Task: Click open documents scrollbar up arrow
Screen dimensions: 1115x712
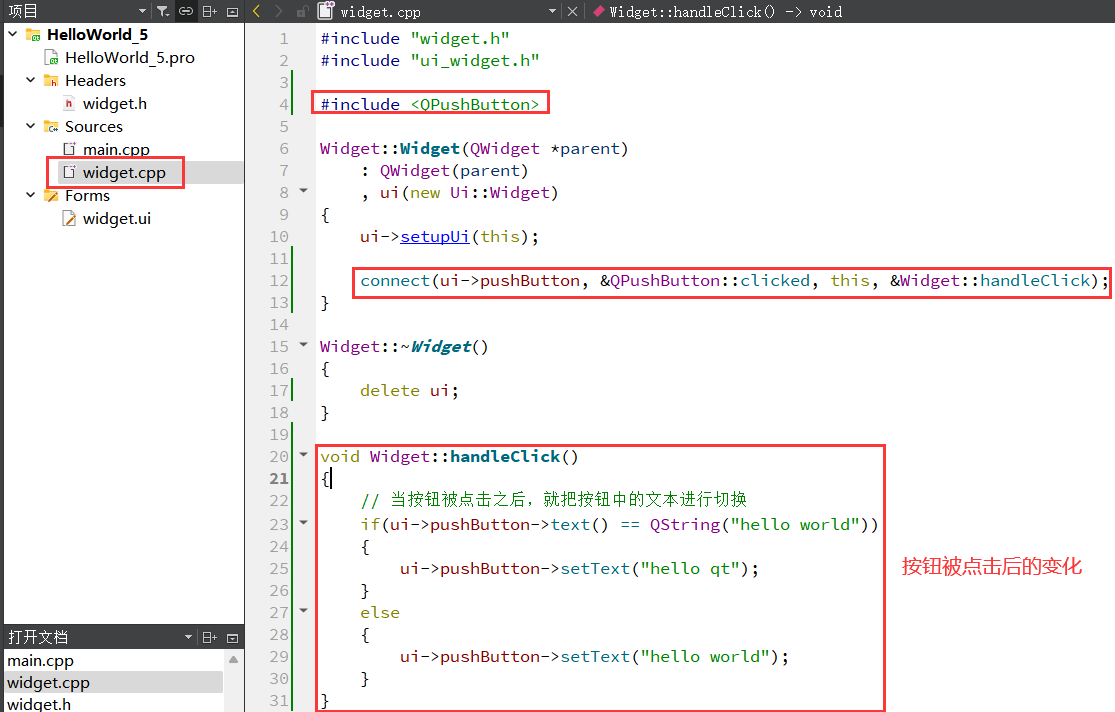Action: tap(233, 659)
